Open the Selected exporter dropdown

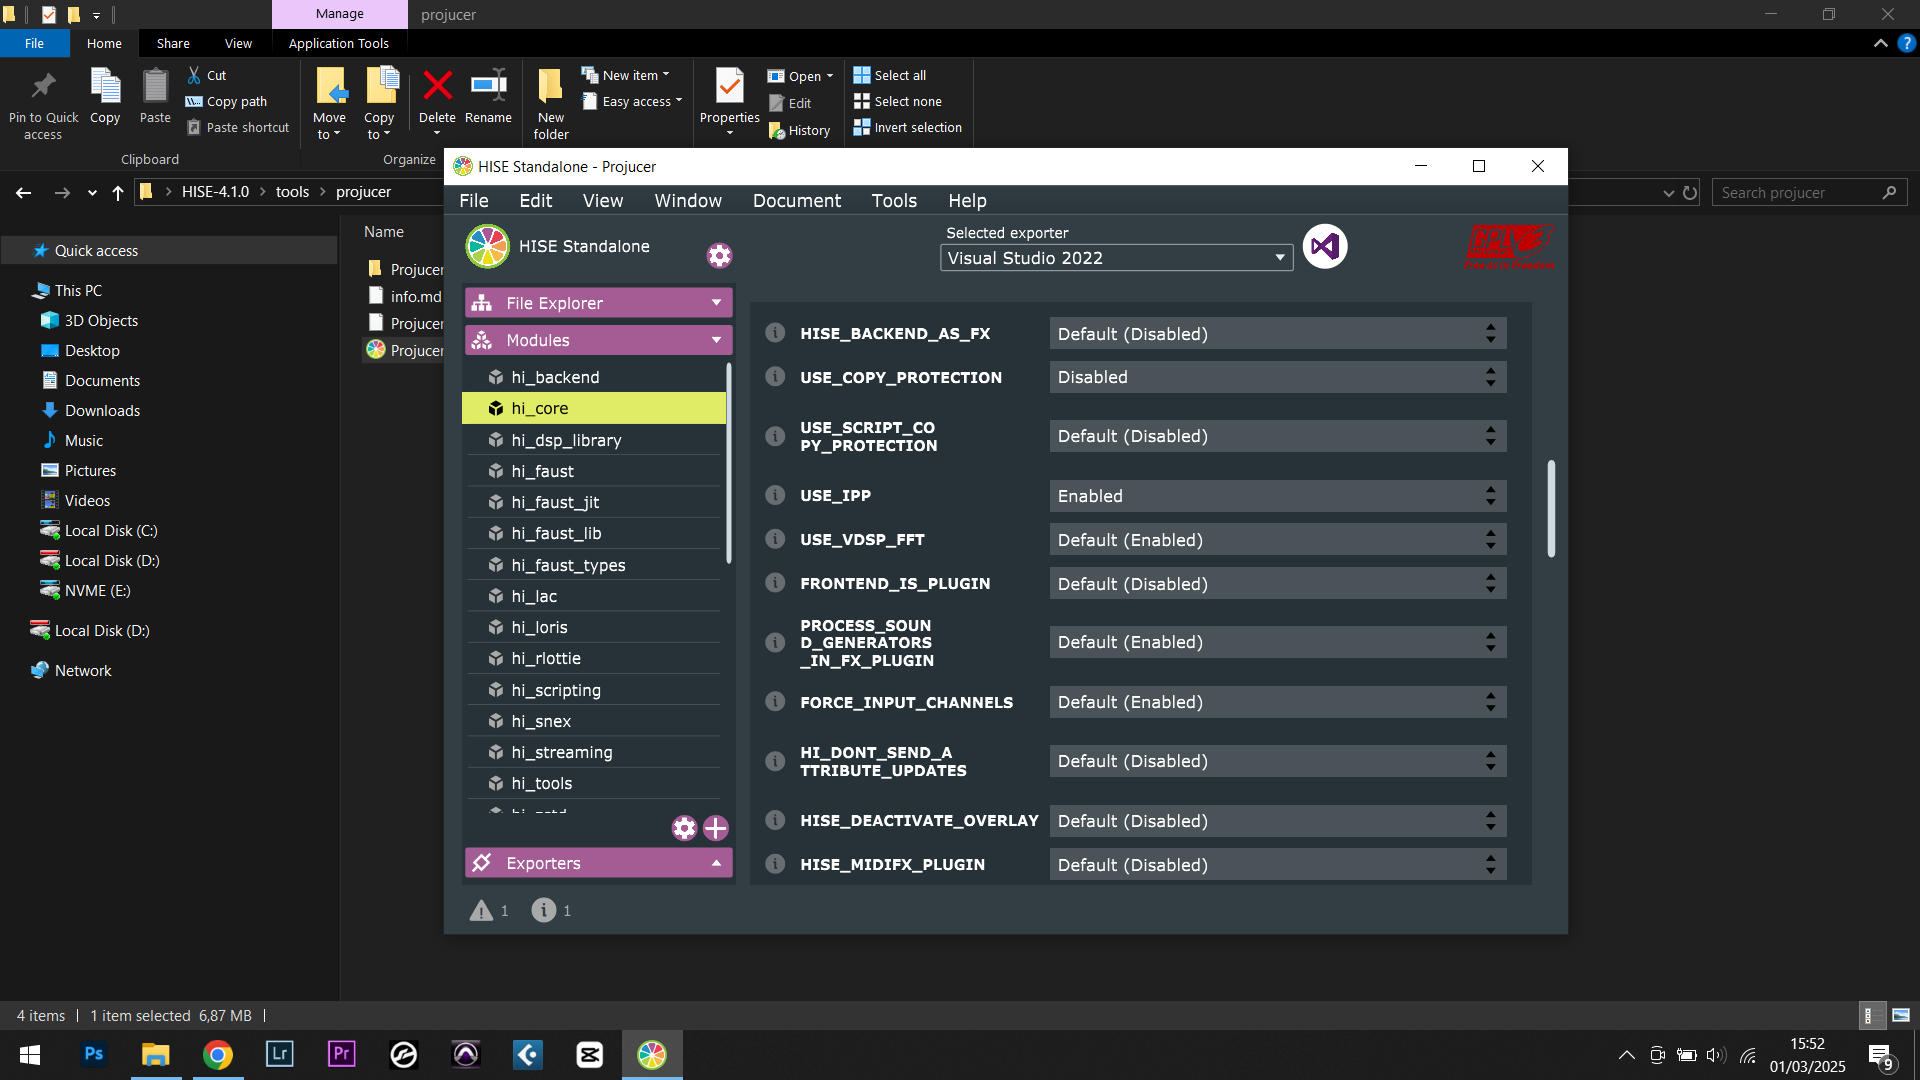1116,258
